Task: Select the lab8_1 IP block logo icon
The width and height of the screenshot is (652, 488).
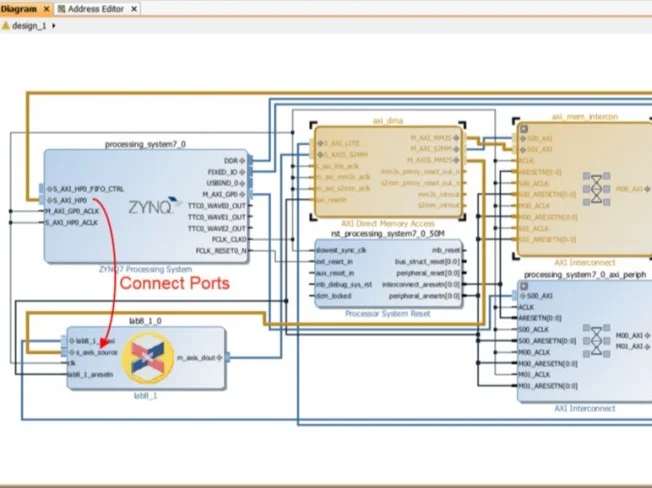Action: coord(147,358)
